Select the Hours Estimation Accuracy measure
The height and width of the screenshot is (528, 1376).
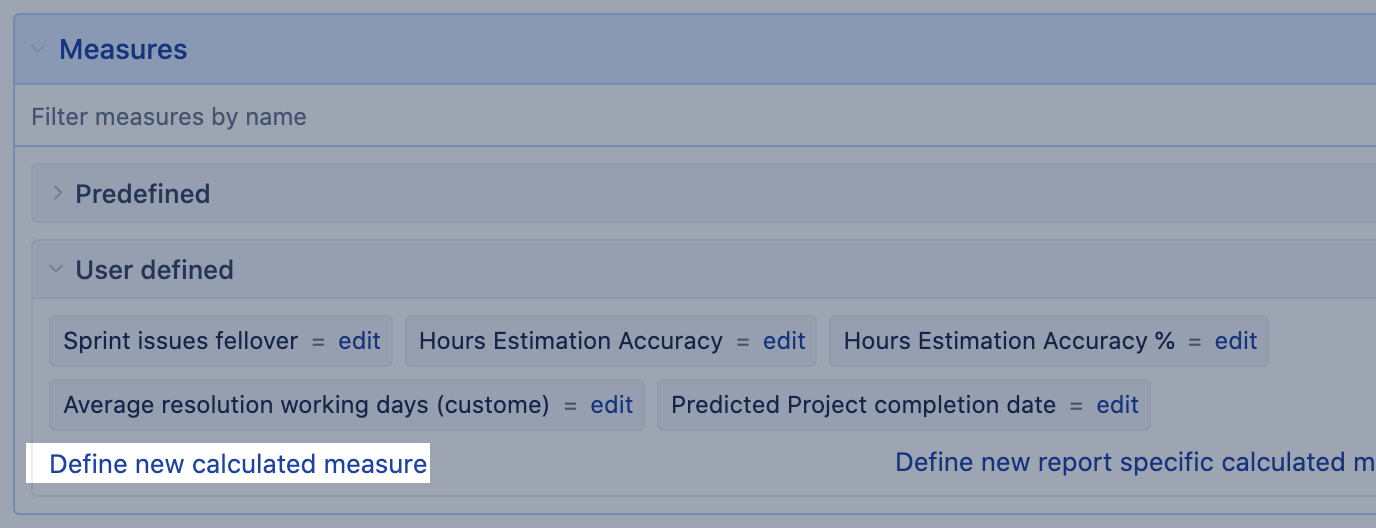[570, 341]
